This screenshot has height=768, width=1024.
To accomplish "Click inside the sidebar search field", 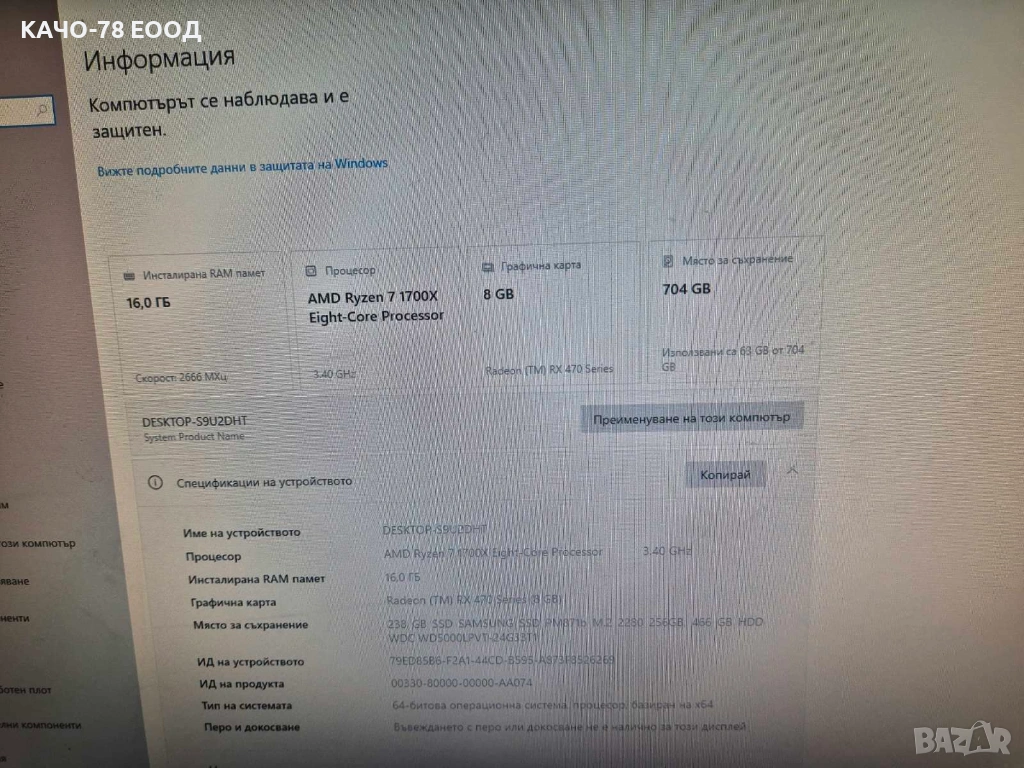I will [26, 110].
